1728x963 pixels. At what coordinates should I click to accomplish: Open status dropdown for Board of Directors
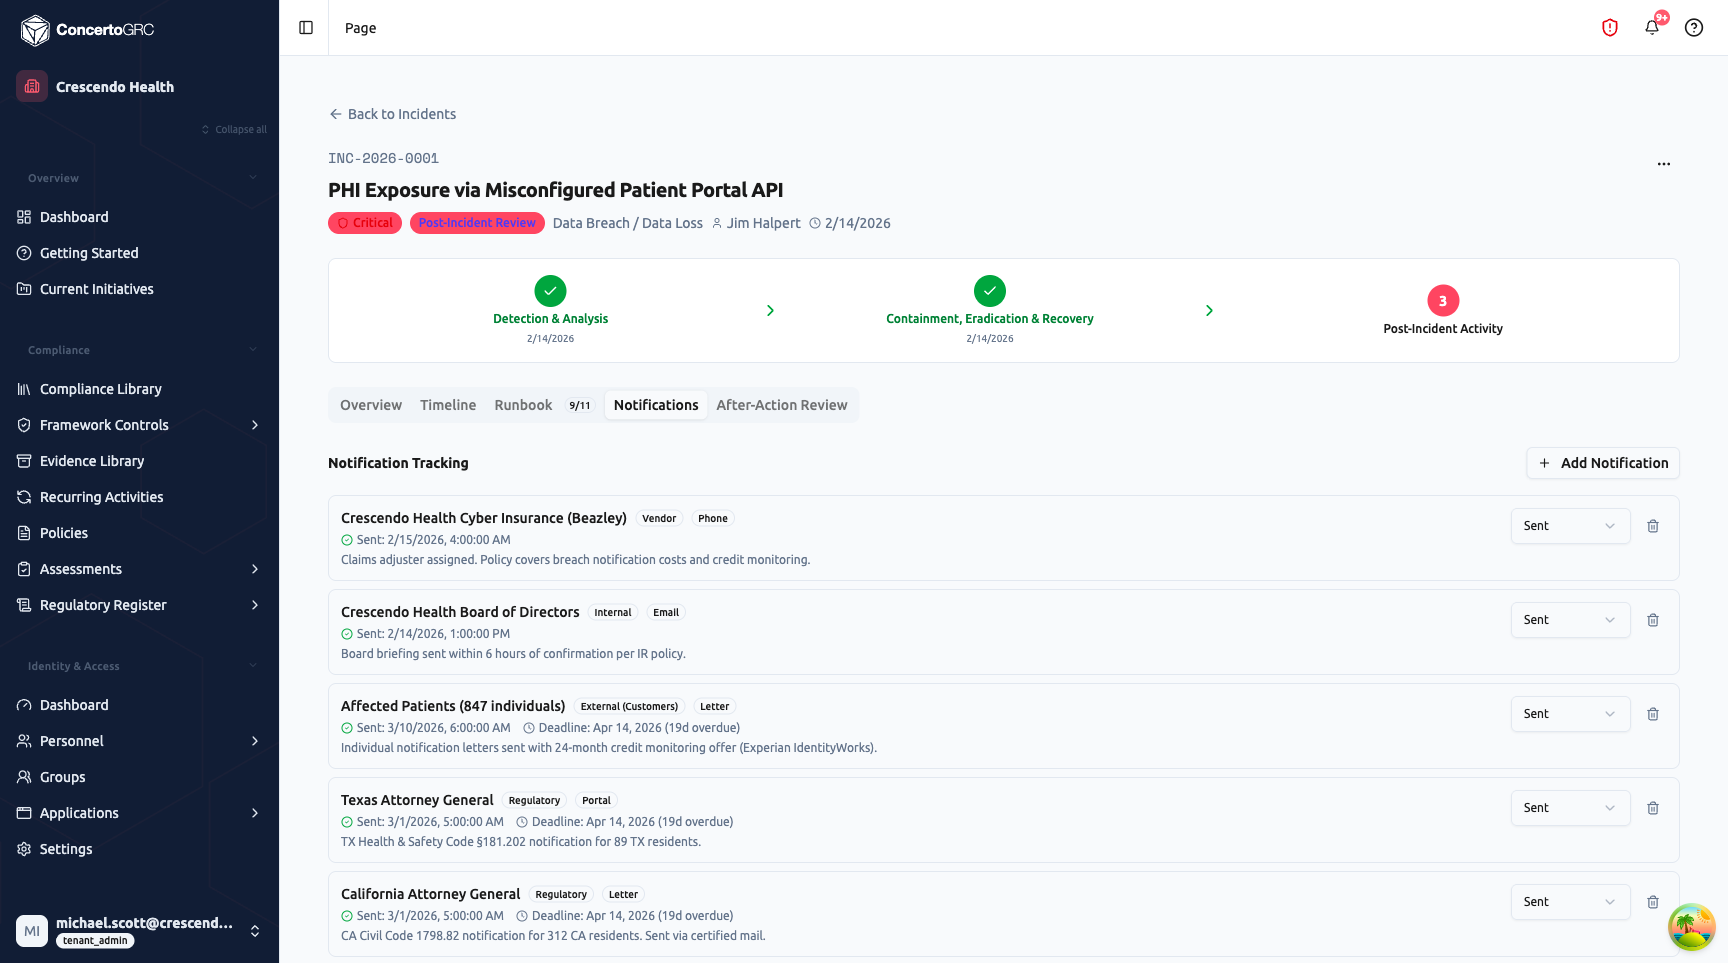click(x=1570, y=620)
